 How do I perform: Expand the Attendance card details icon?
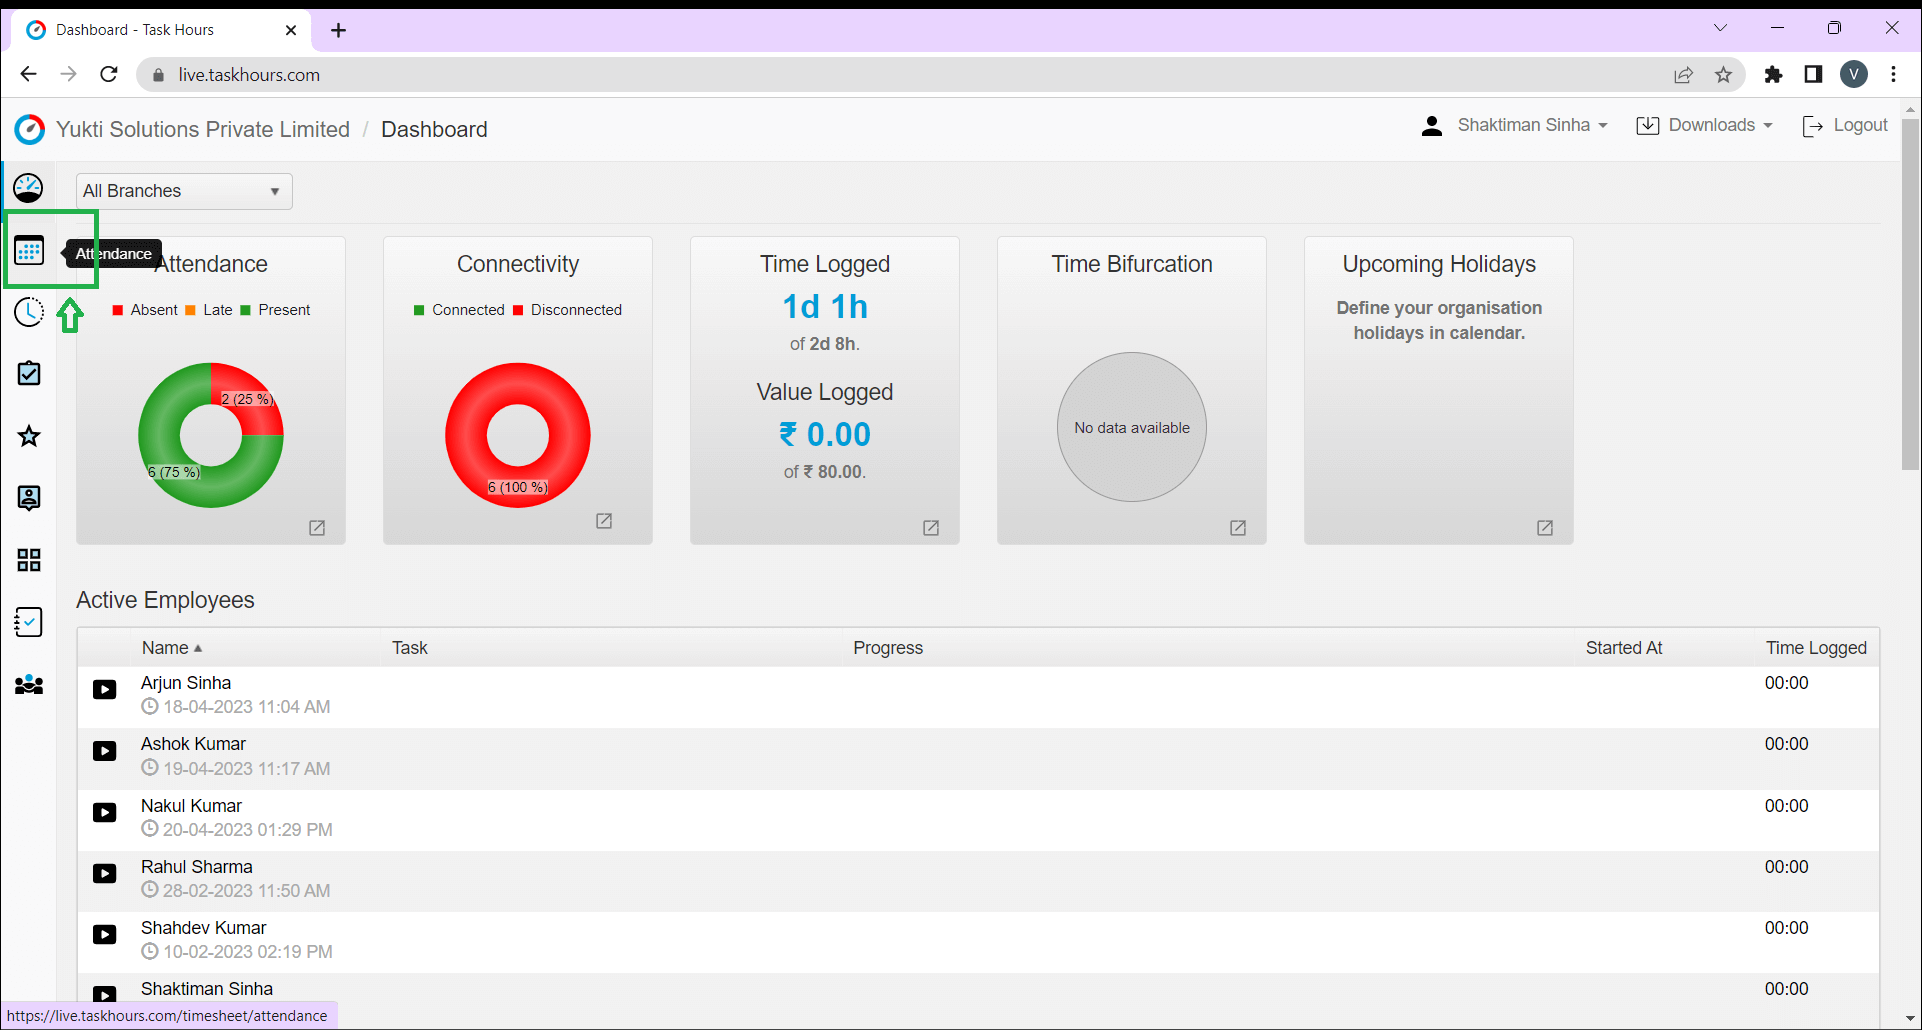(x=317, y=528)
